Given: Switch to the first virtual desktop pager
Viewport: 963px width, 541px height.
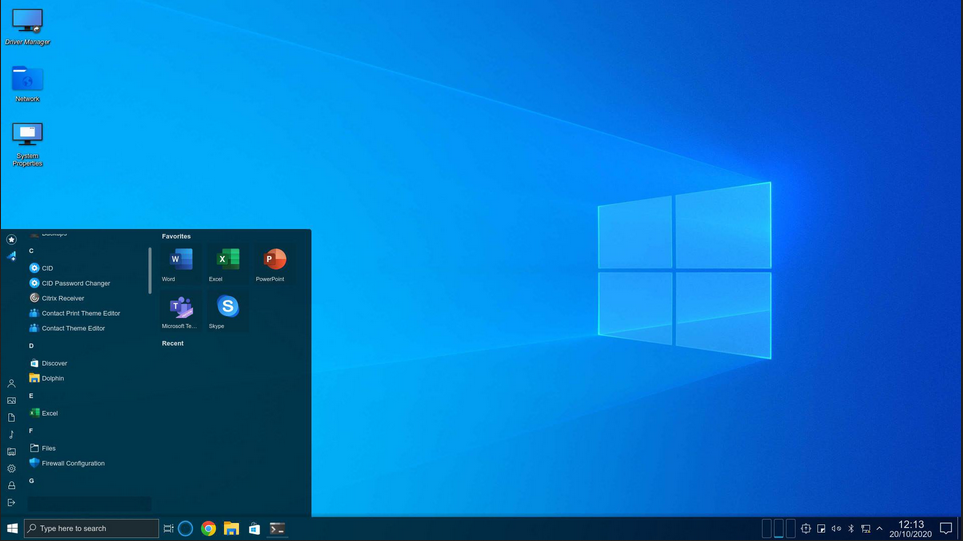Looking at the screenshot, I should pos(766,528).
